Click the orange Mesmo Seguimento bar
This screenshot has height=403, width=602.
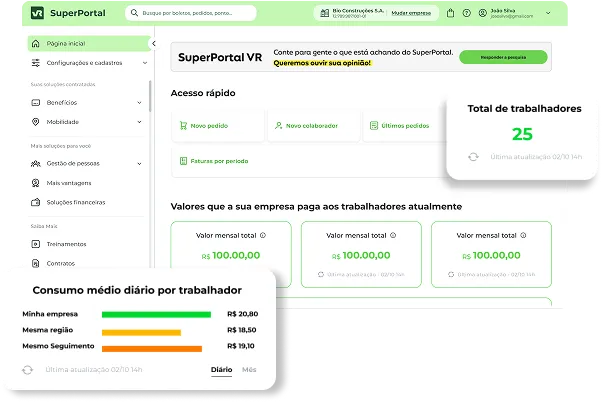[152, 348]
